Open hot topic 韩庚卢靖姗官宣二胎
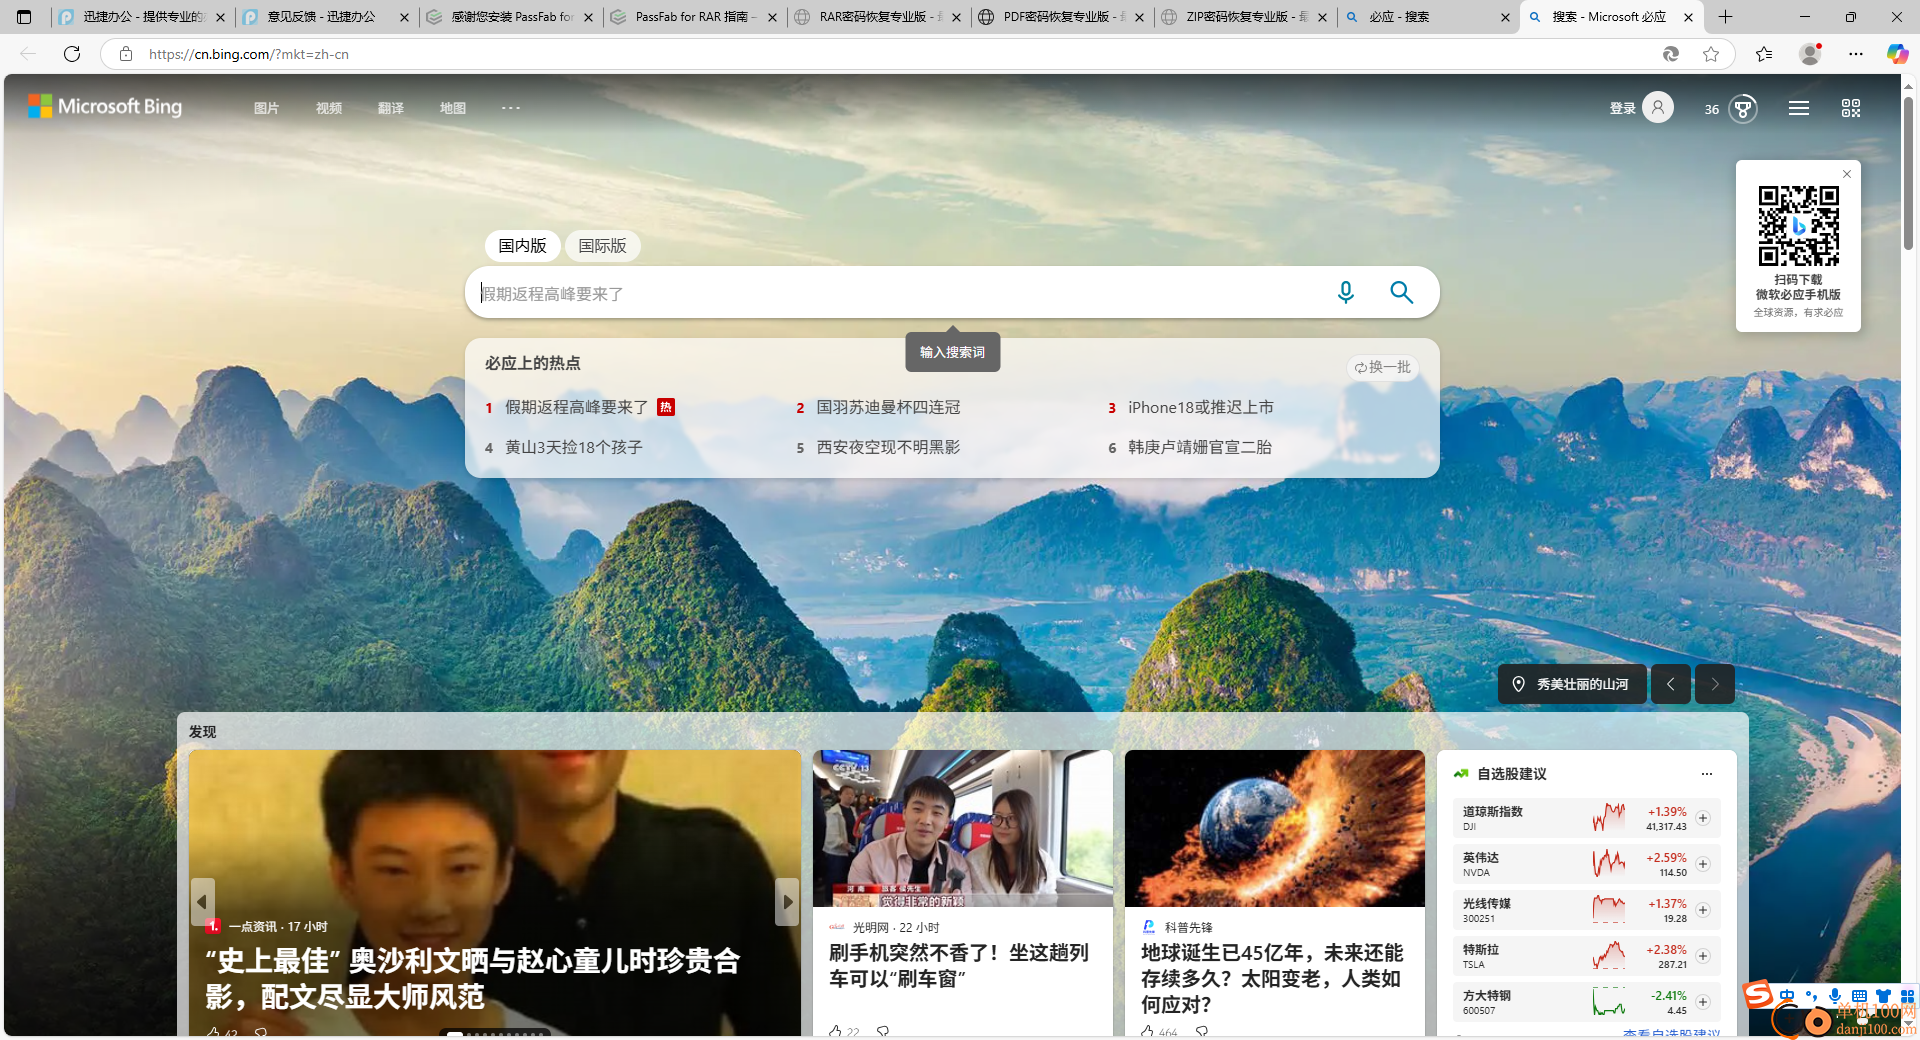 [x=1199, y=447]
